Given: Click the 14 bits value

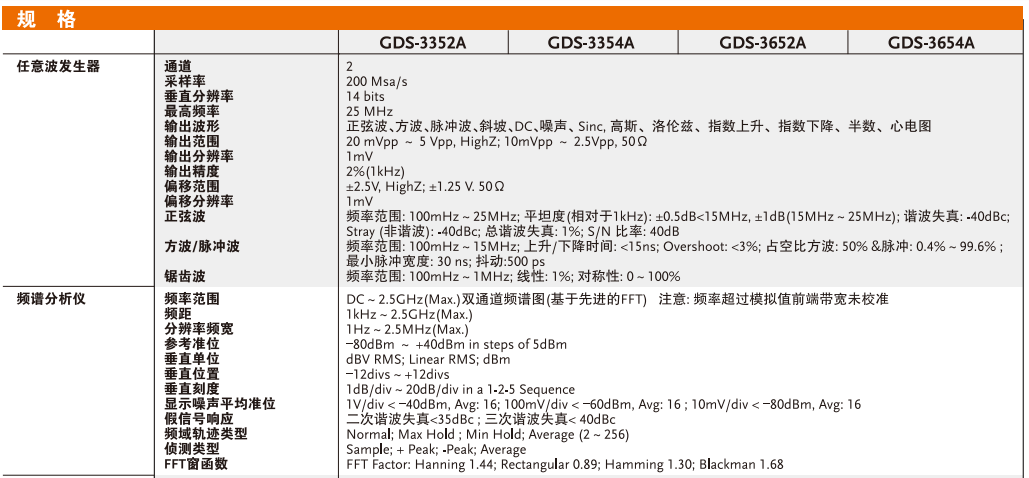Looking at the screenshot, I should (x=364, y=97).
